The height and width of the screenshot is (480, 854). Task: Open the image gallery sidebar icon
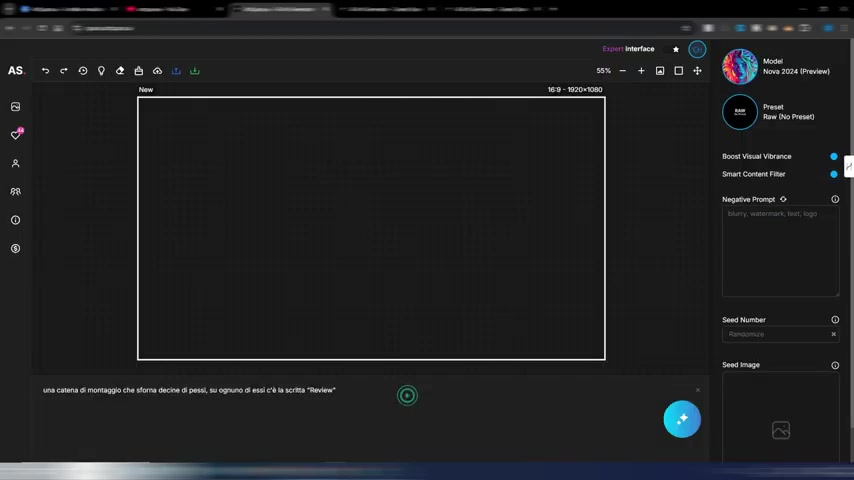tap(15, 107)
